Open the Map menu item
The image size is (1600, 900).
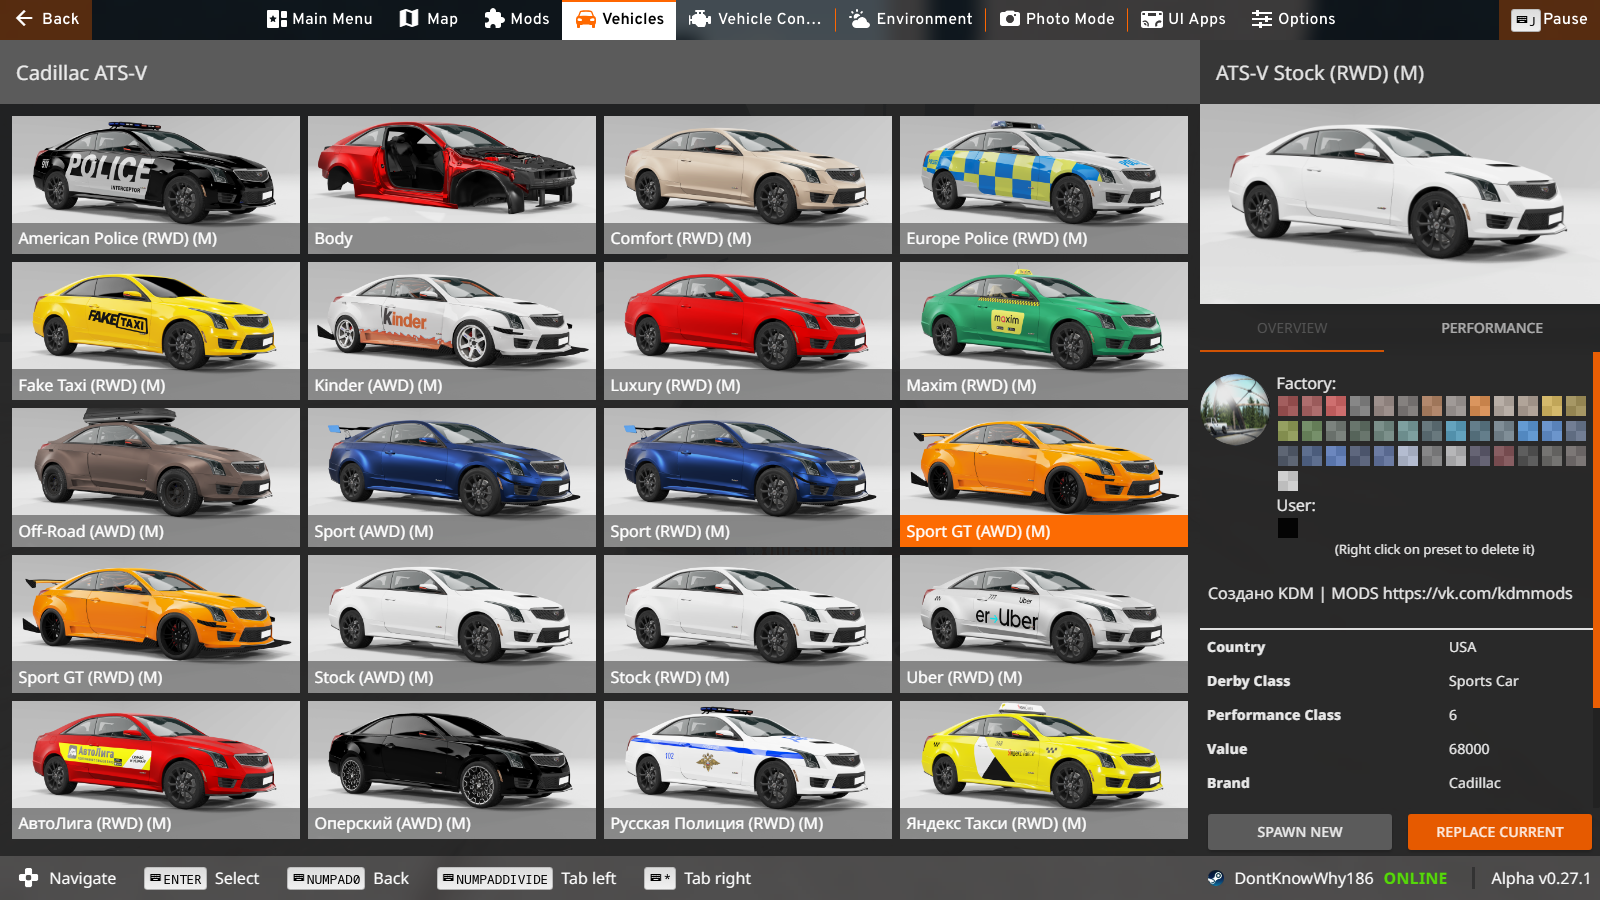click(x=428, y=19)
